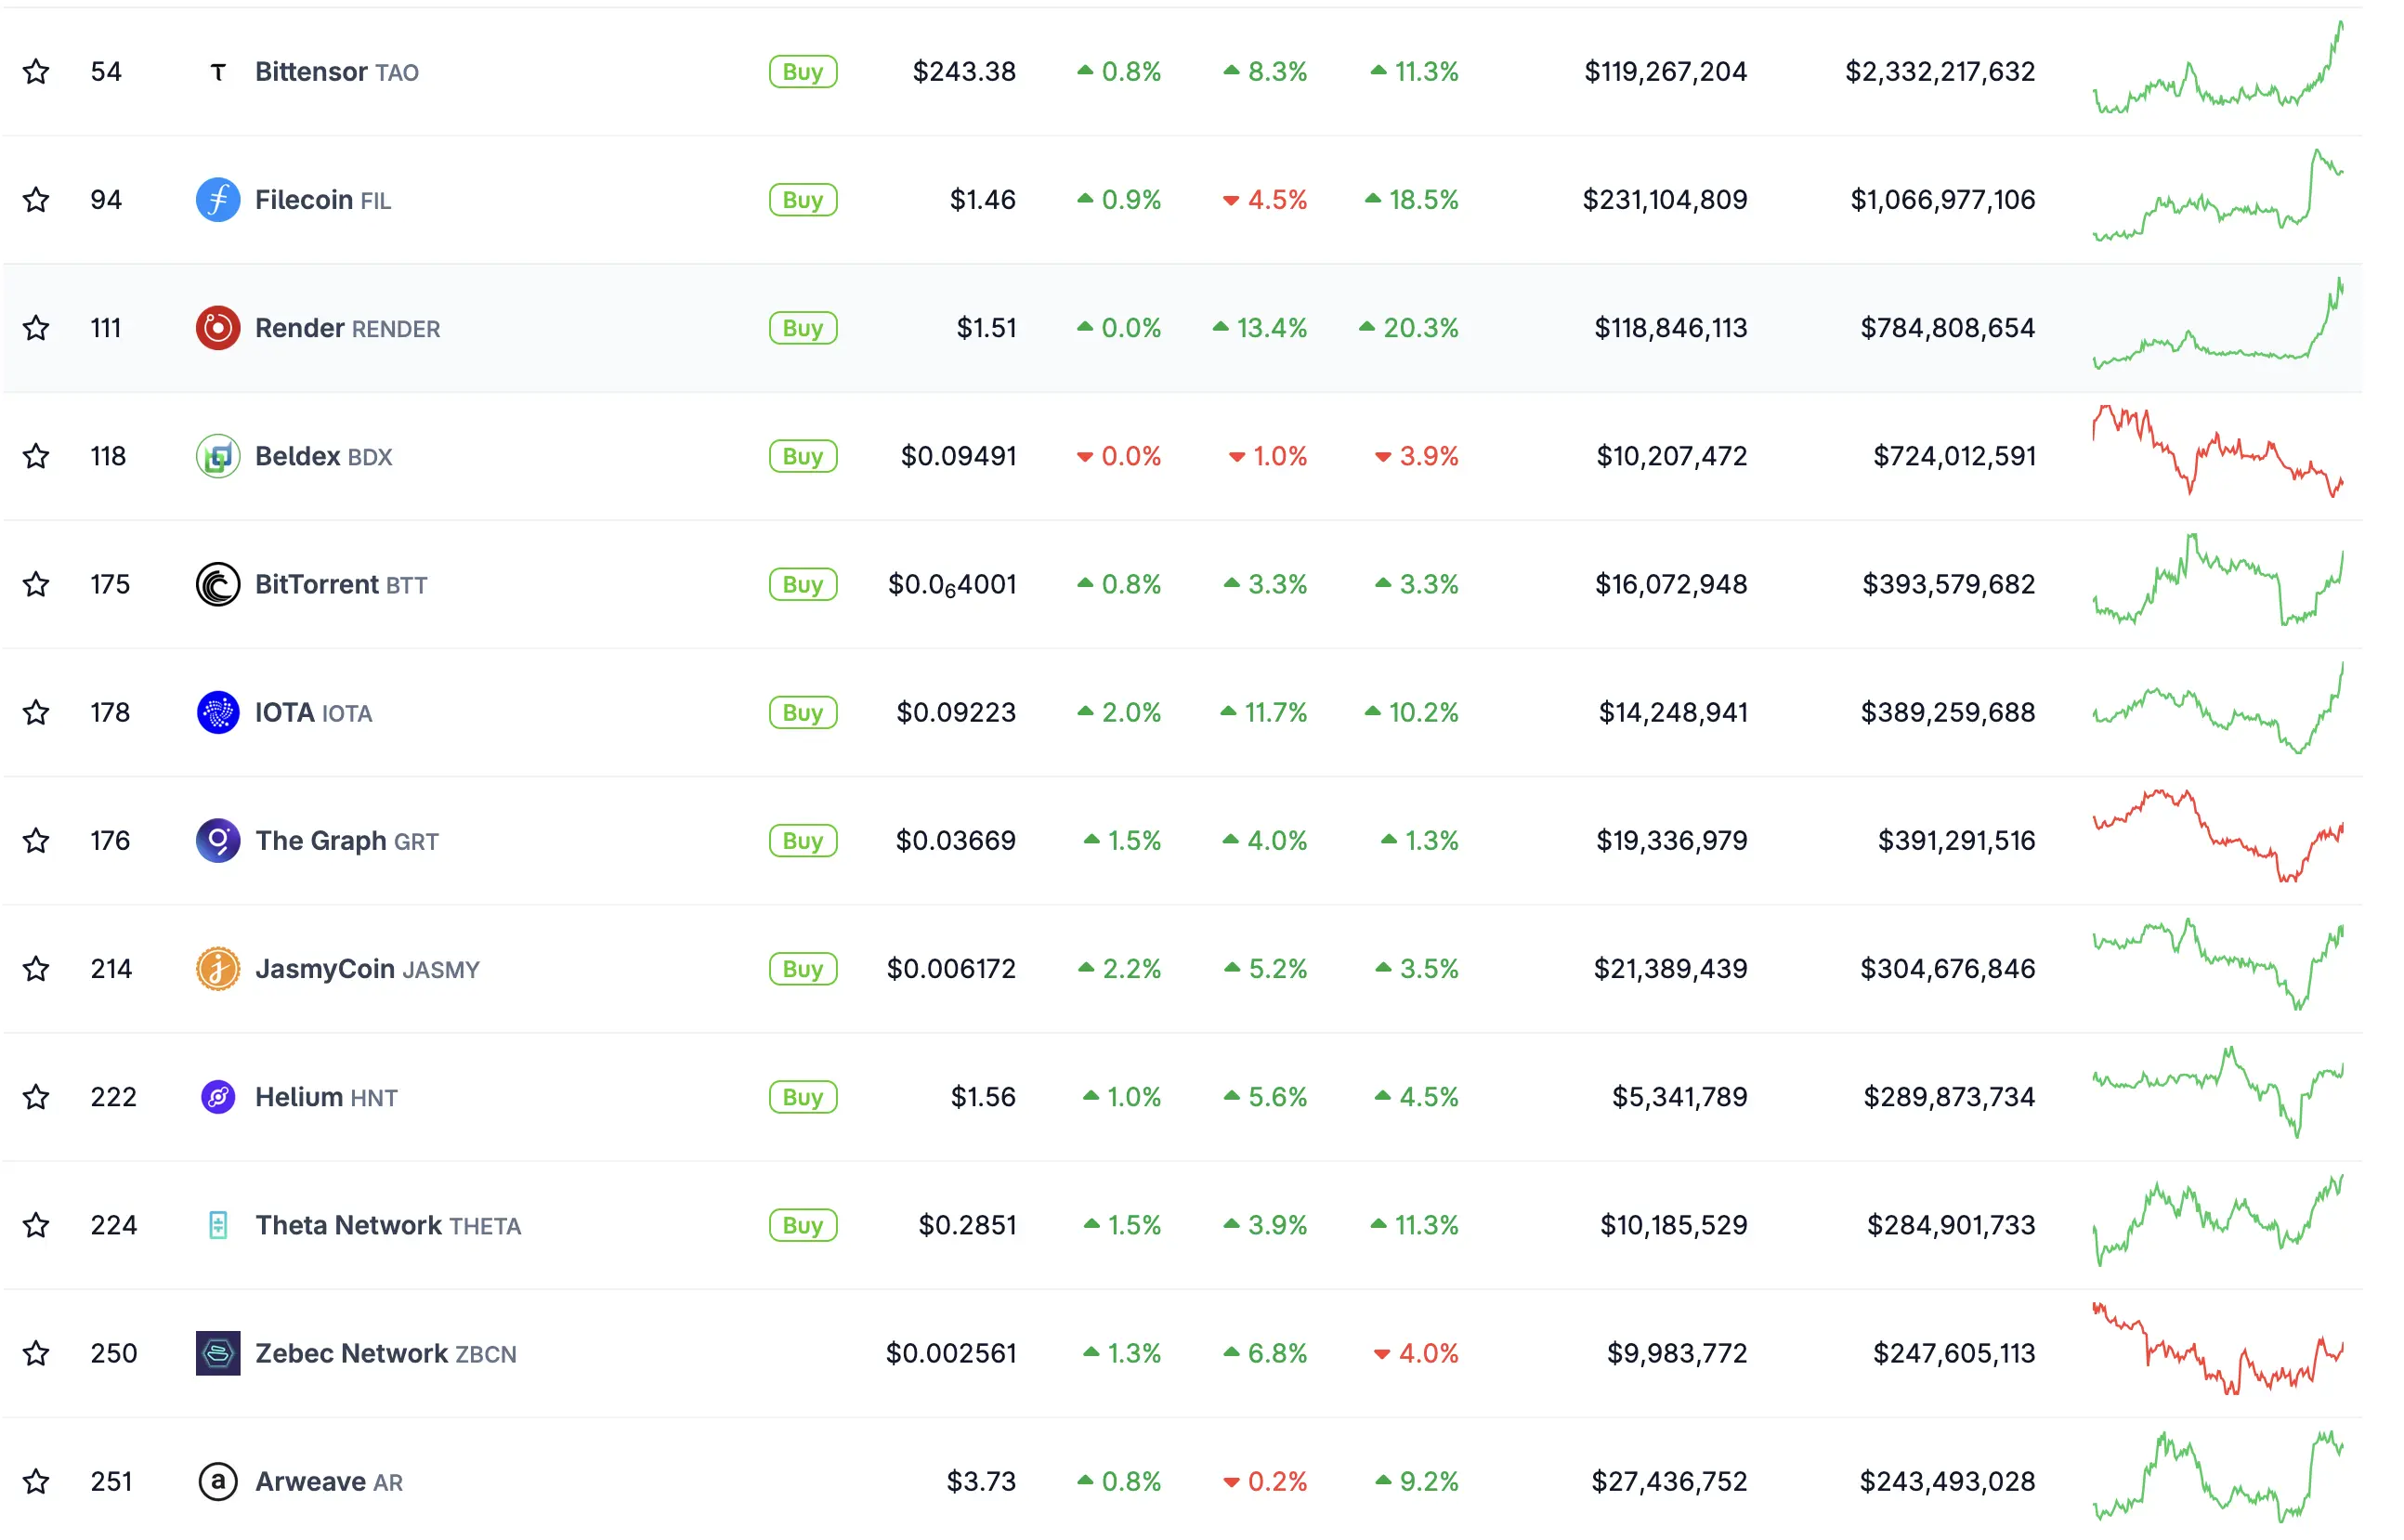Click The Graph logo icon

[217, 840]
